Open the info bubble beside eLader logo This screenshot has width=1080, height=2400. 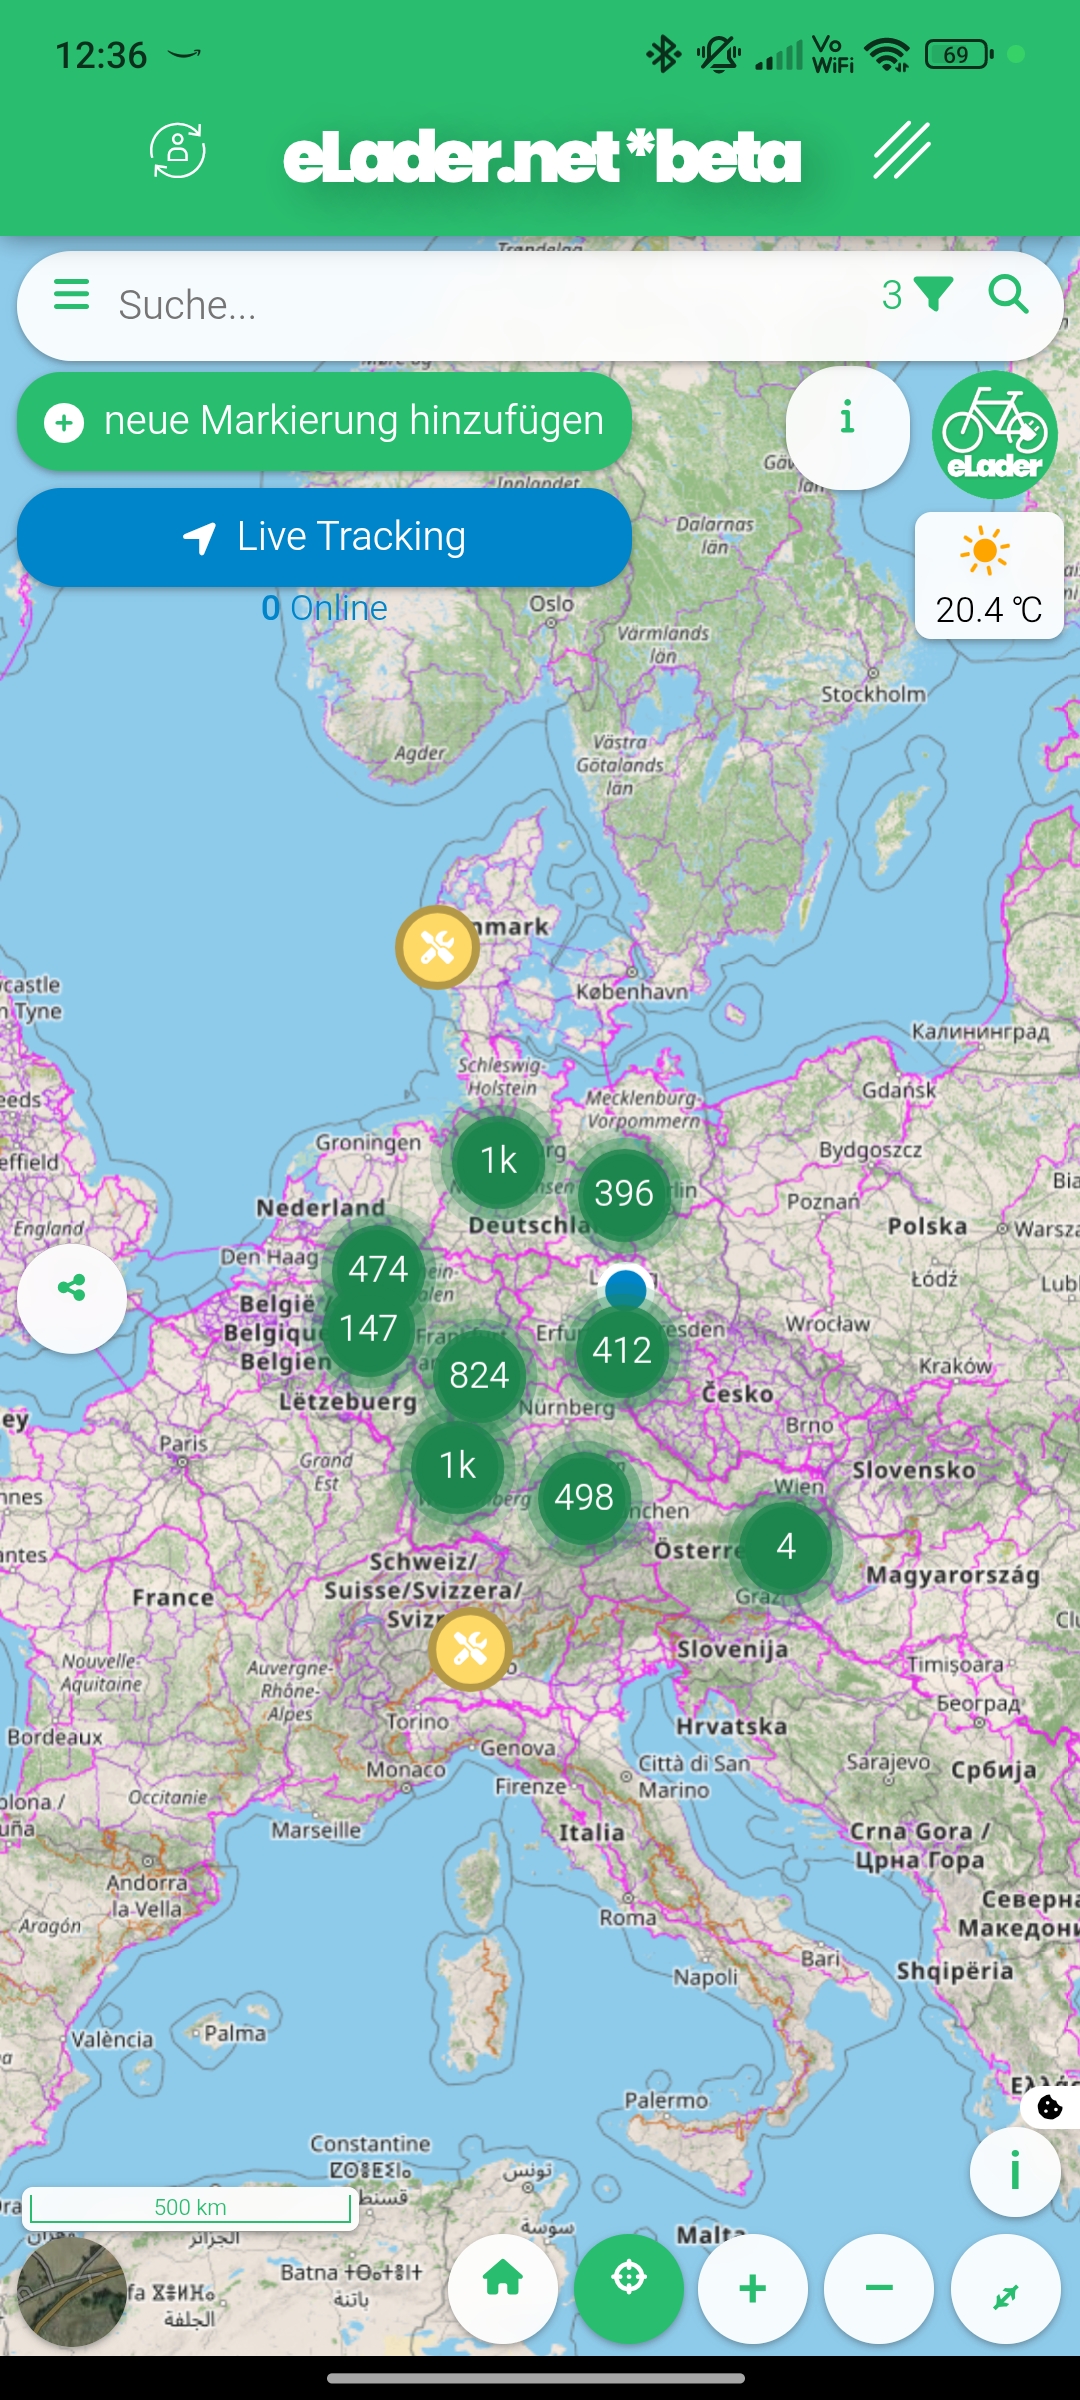[x=848, y=428]
